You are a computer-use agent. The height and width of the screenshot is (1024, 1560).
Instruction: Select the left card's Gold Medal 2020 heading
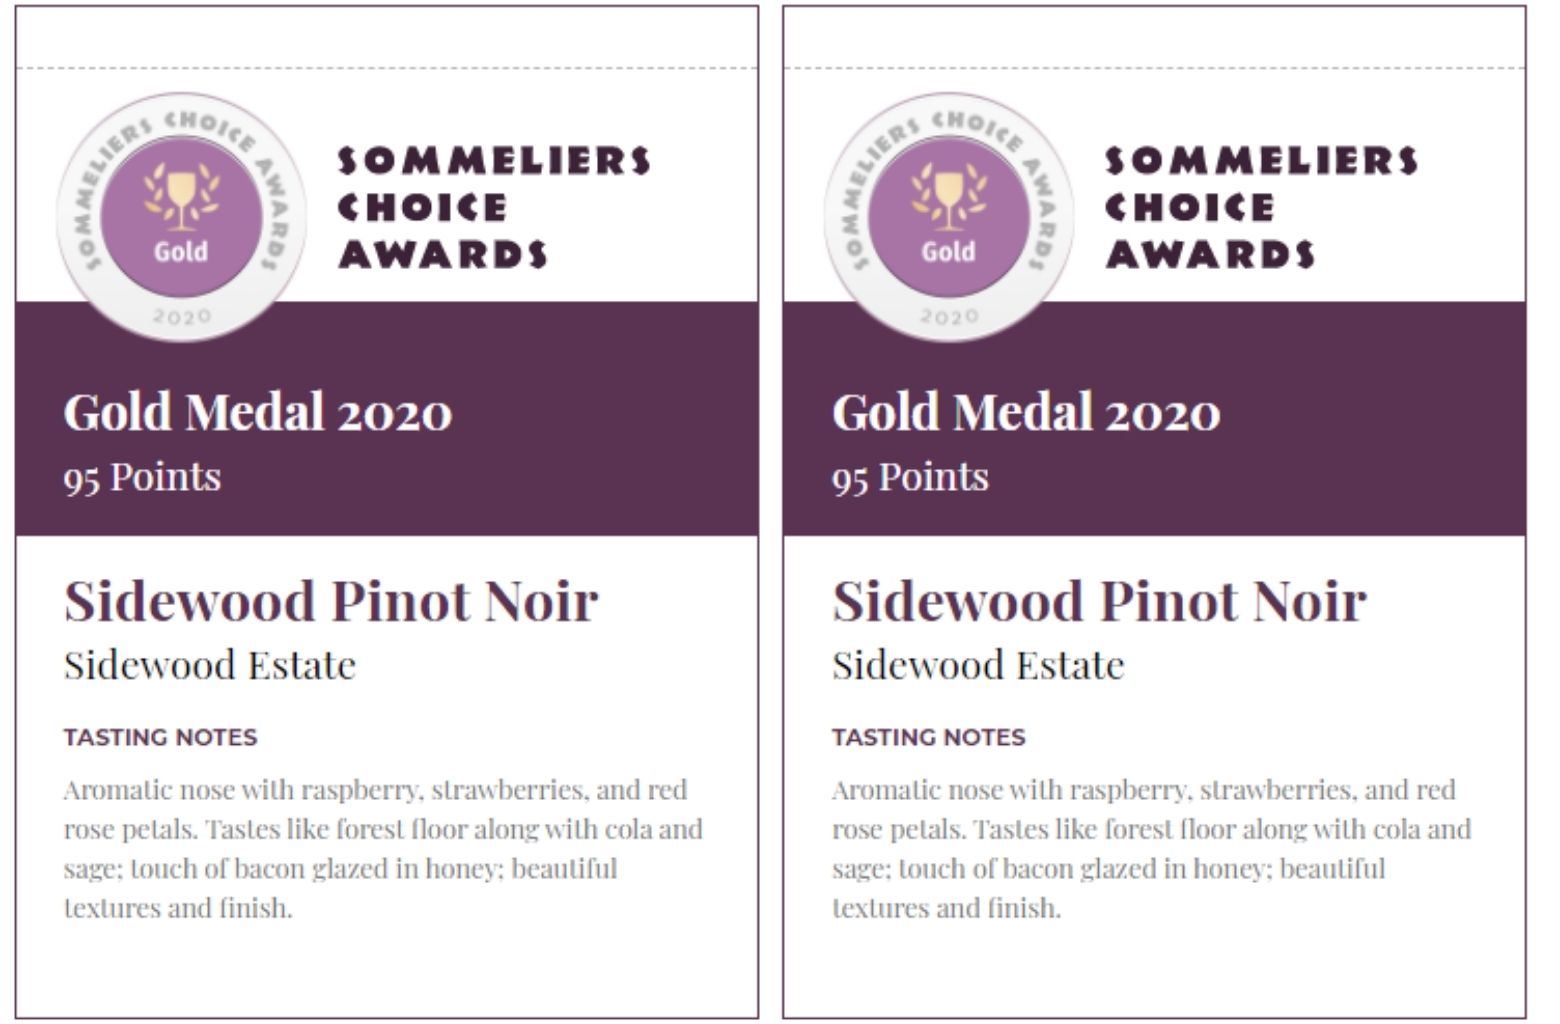[258, 412]
